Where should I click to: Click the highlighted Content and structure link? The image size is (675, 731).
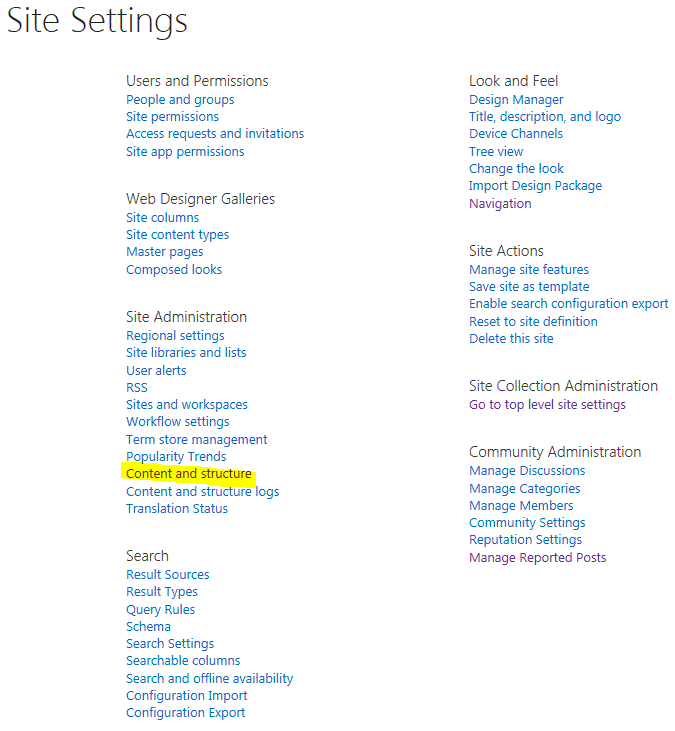[189, 474]
